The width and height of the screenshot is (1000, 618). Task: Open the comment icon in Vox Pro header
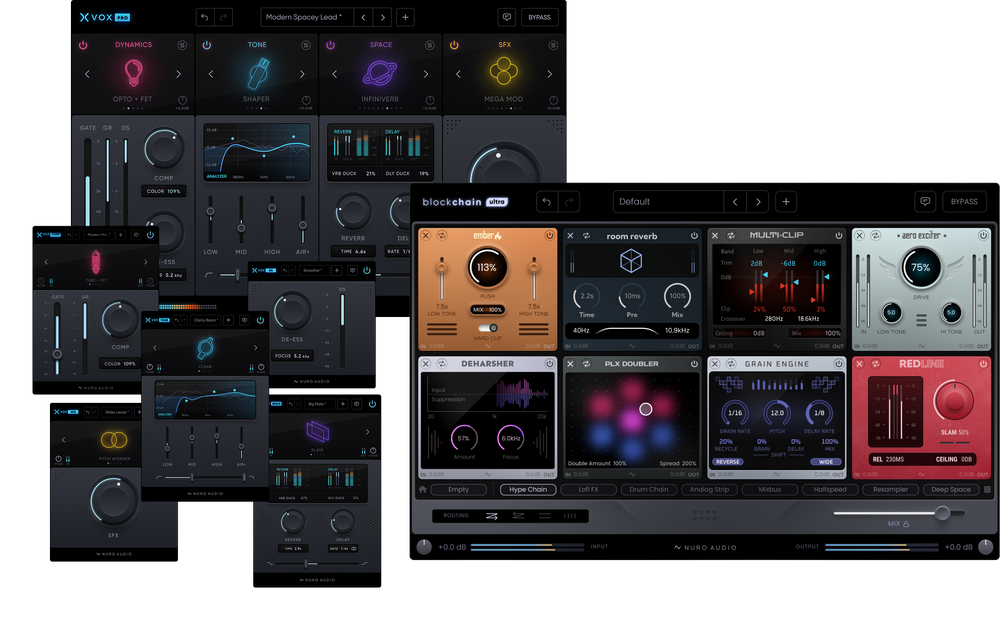(506, 17)
